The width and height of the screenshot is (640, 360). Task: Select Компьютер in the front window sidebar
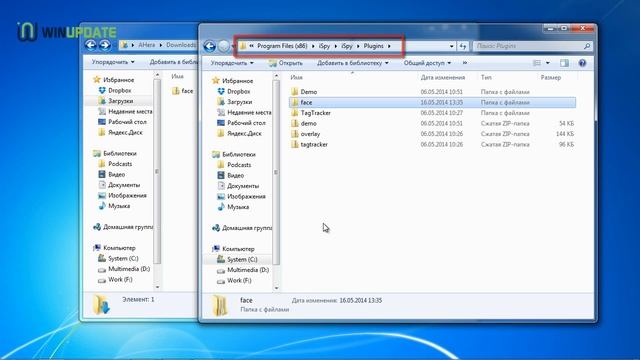(238, 249)
